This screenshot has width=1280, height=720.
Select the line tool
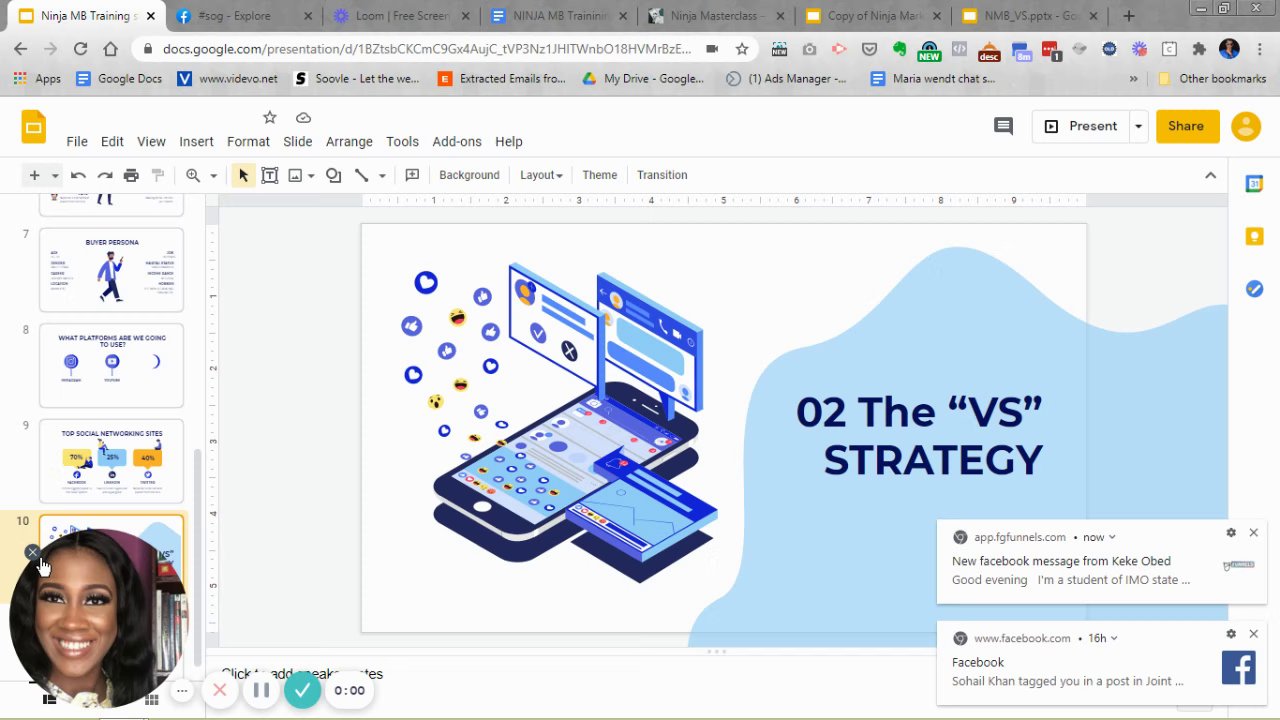tap(362, 175)
